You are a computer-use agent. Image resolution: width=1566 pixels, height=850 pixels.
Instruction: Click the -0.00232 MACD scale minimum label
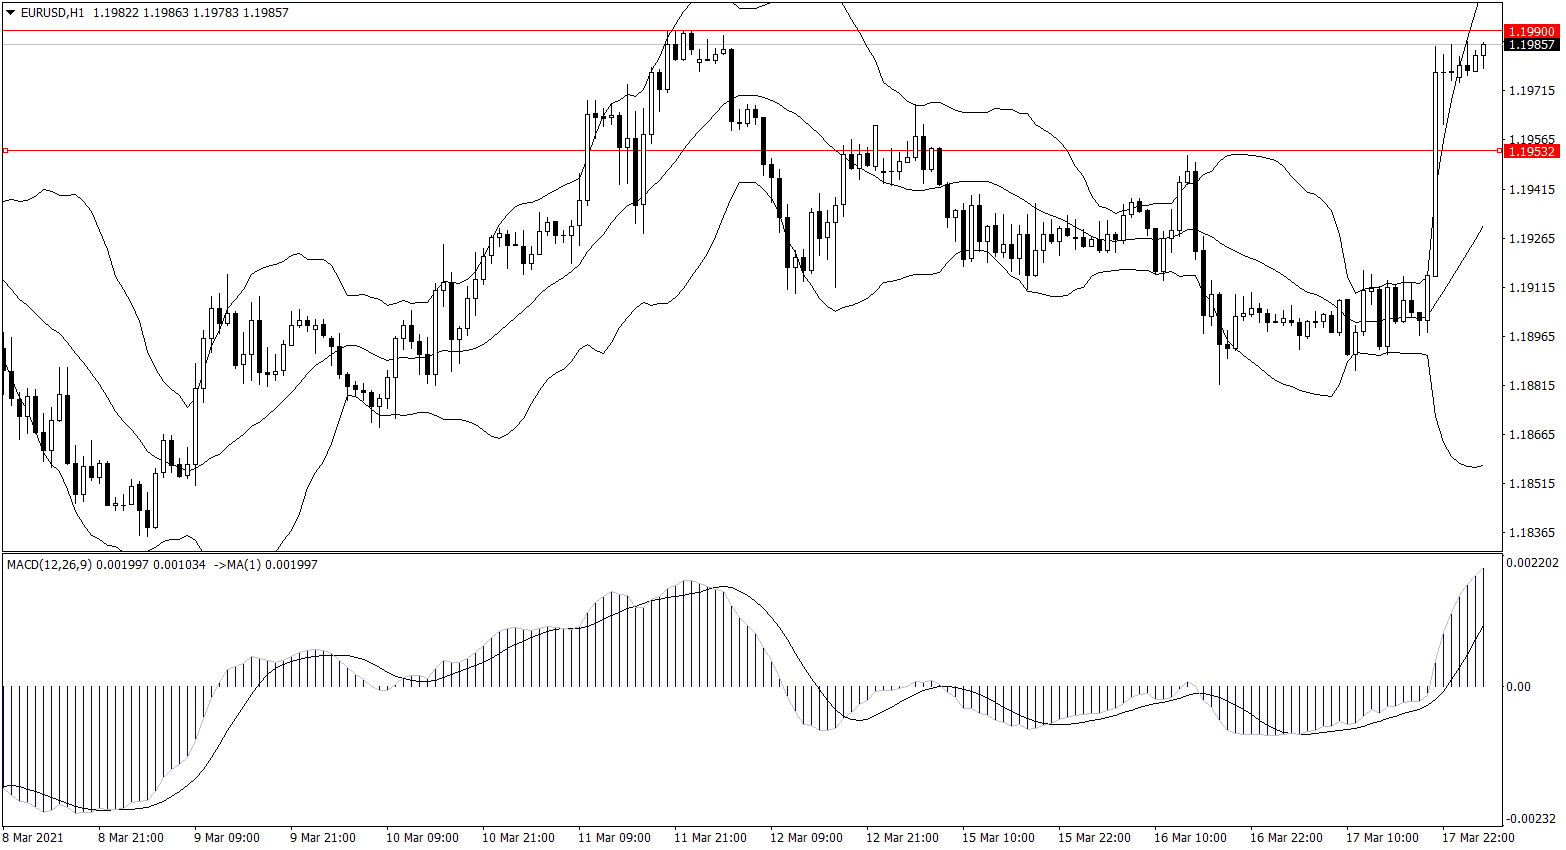1532,819
